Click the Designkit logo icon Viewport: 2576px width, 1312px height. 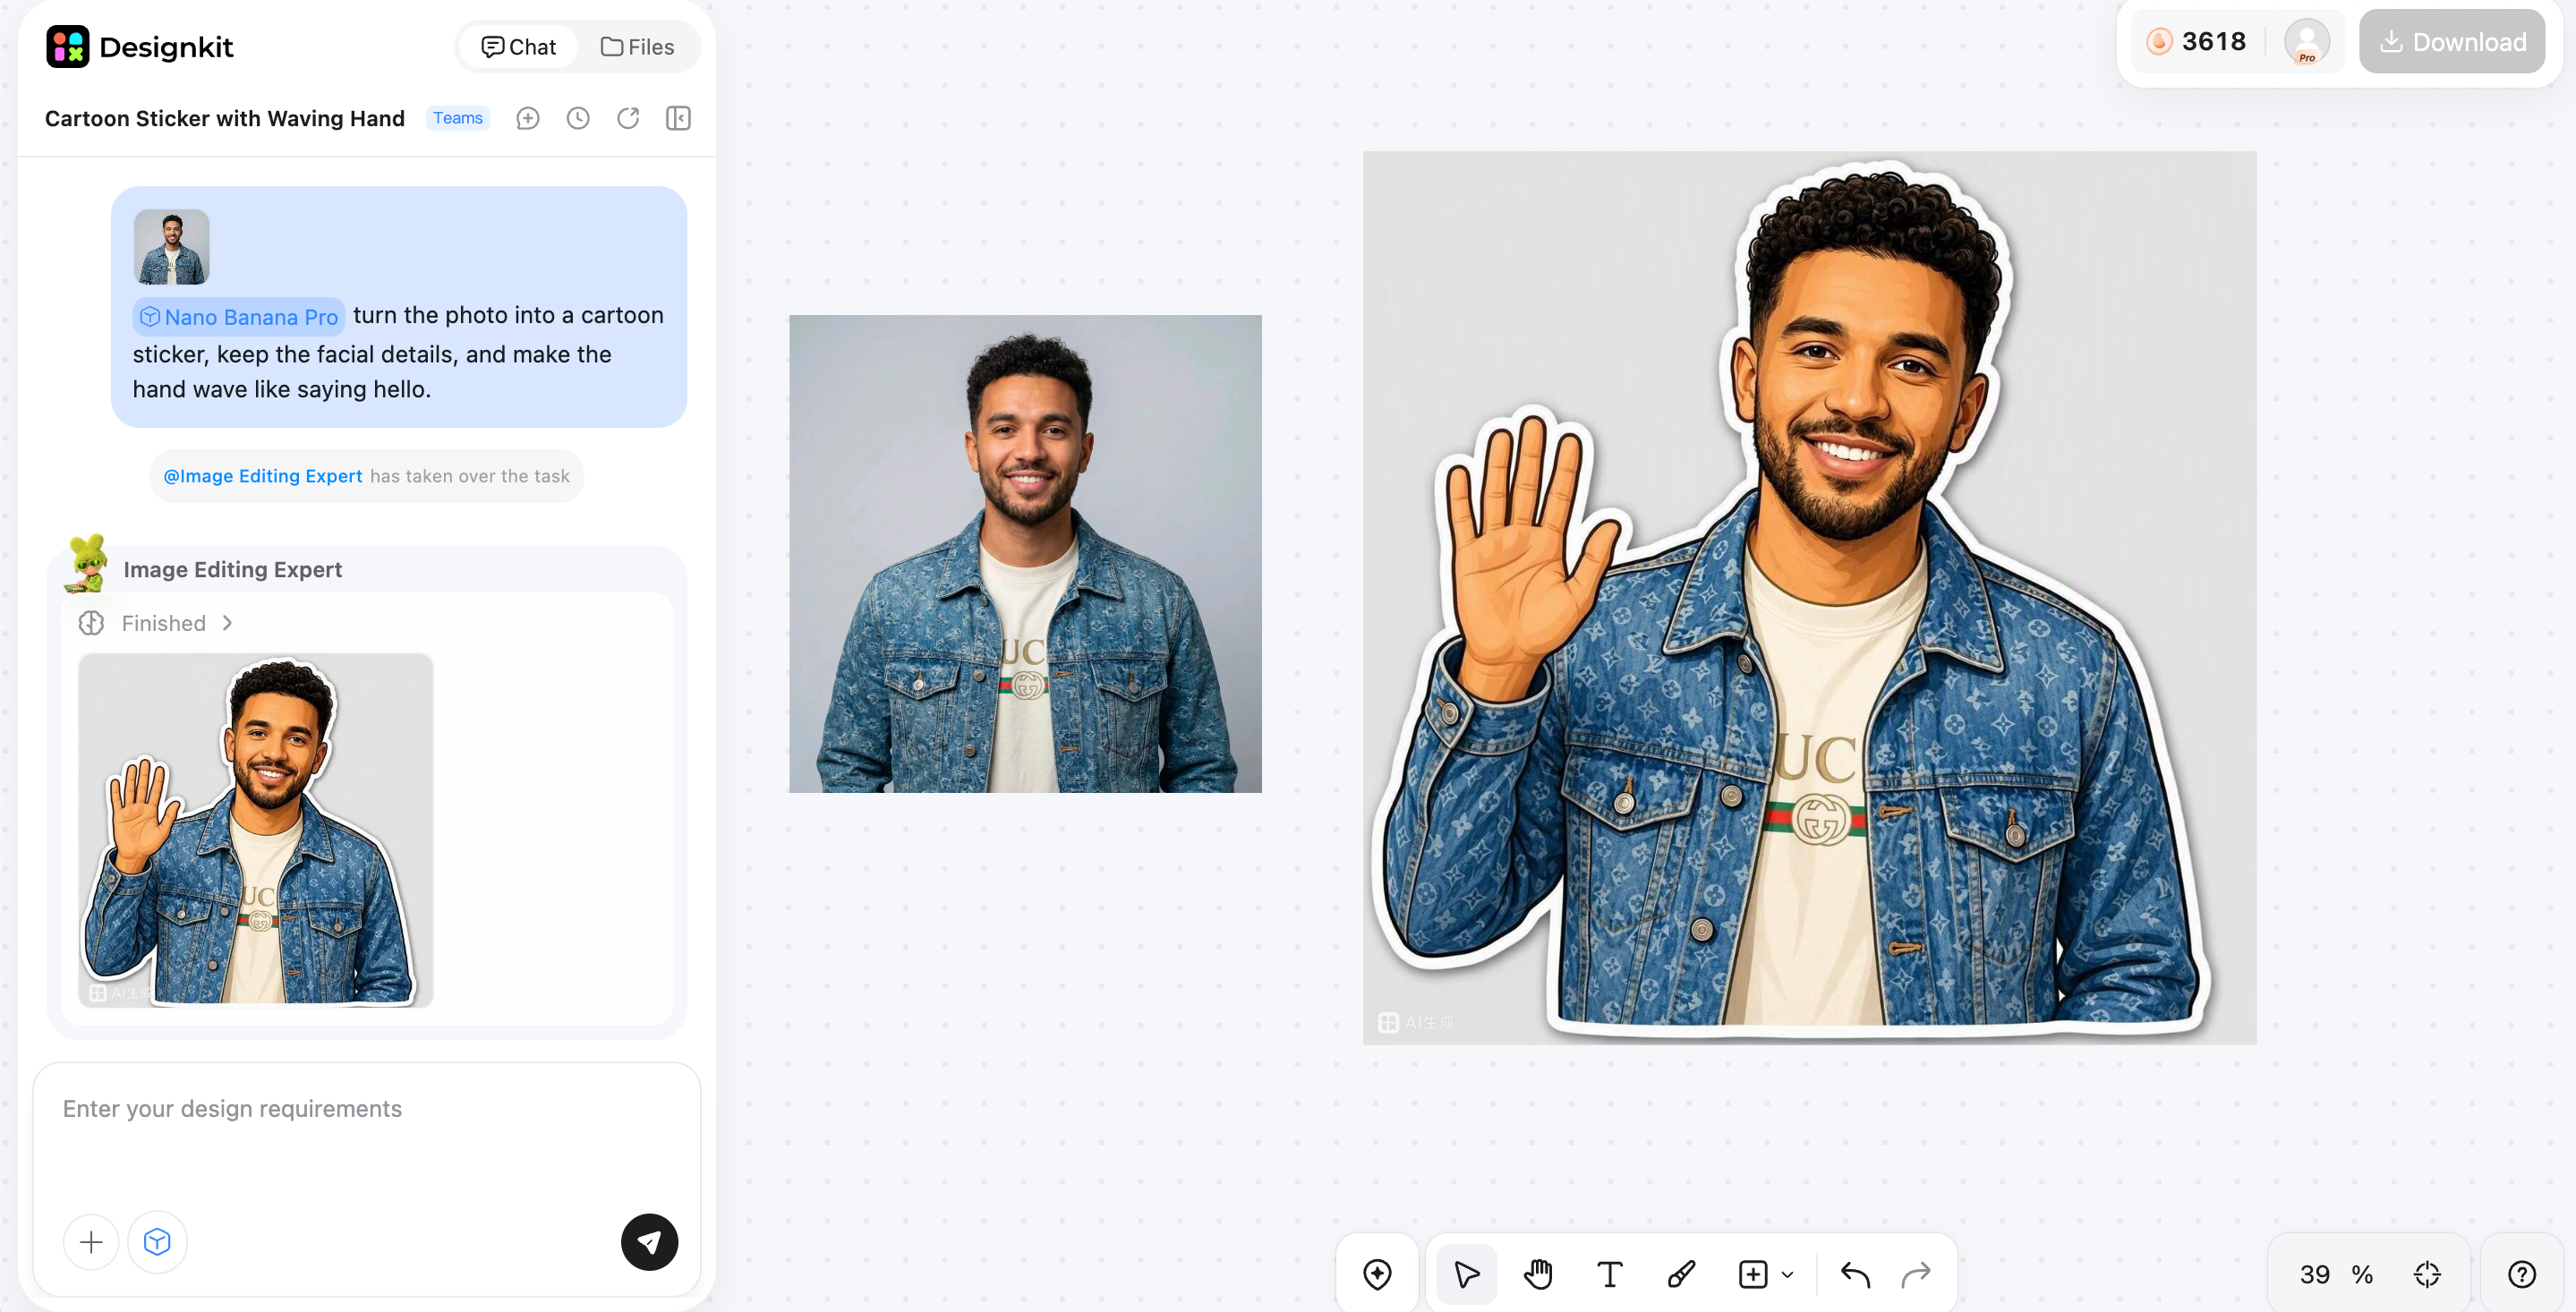[68, 46]
